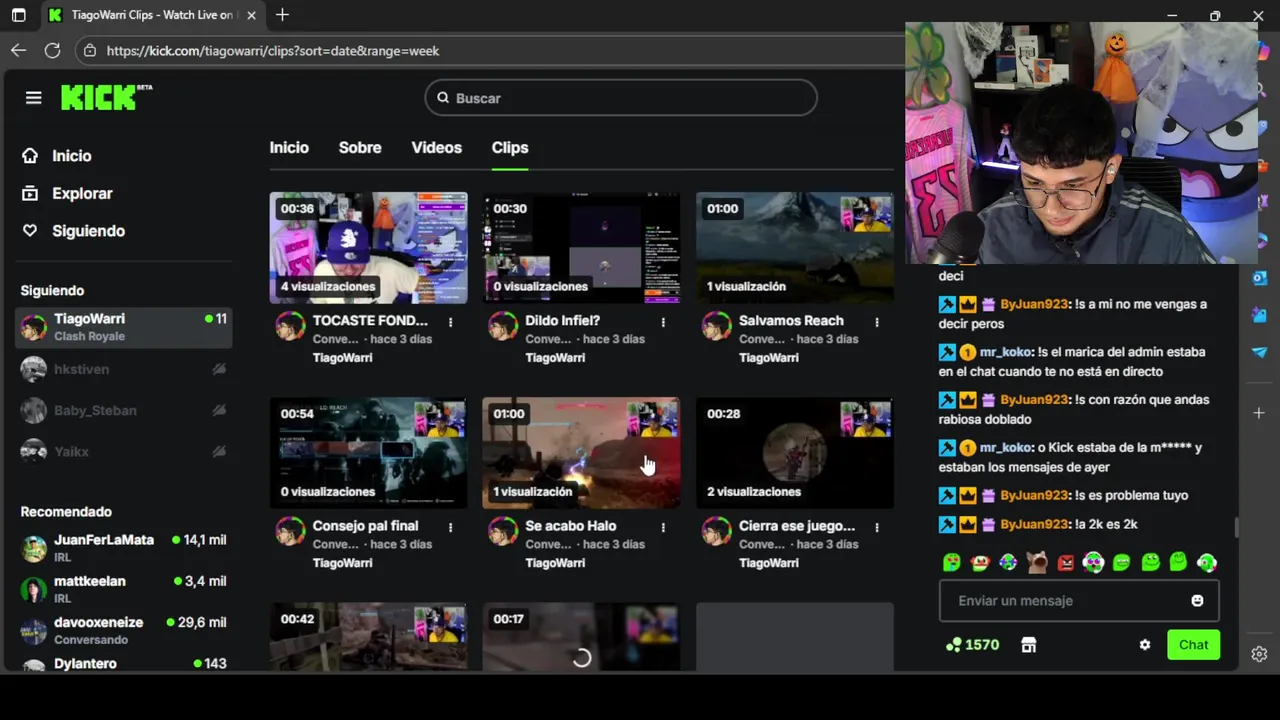
Task: Open Explorar in the left sidebar
Action: click(68, 194)
